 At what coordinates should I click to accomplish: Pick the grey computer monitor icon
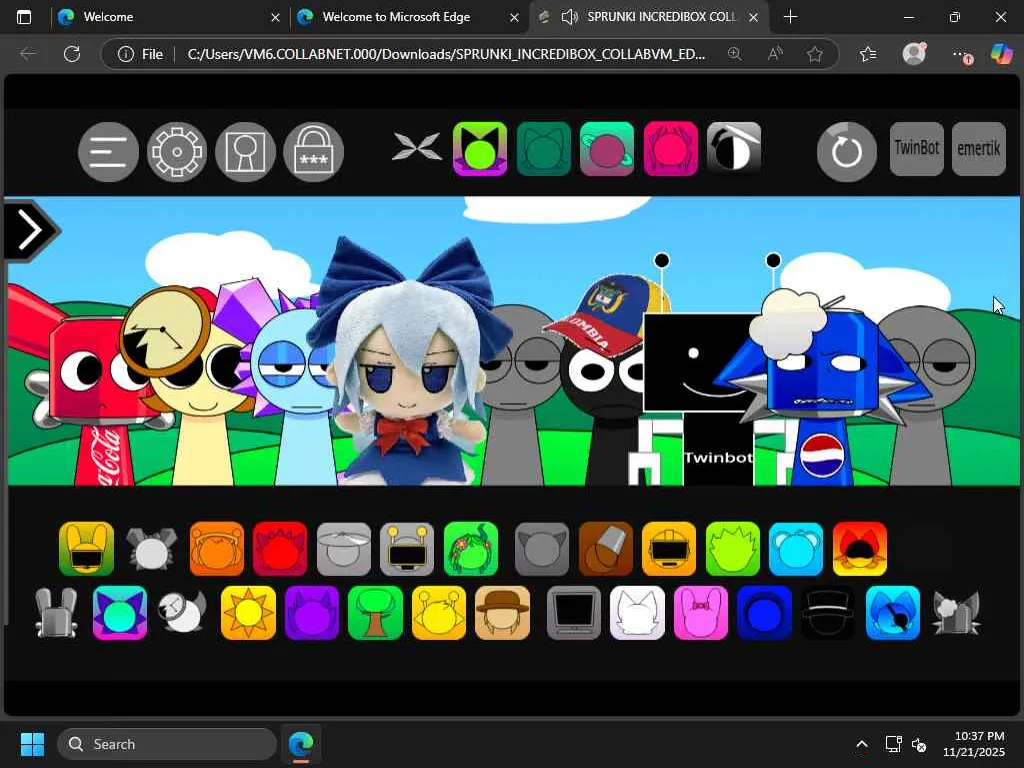click(x=573, y=612)
